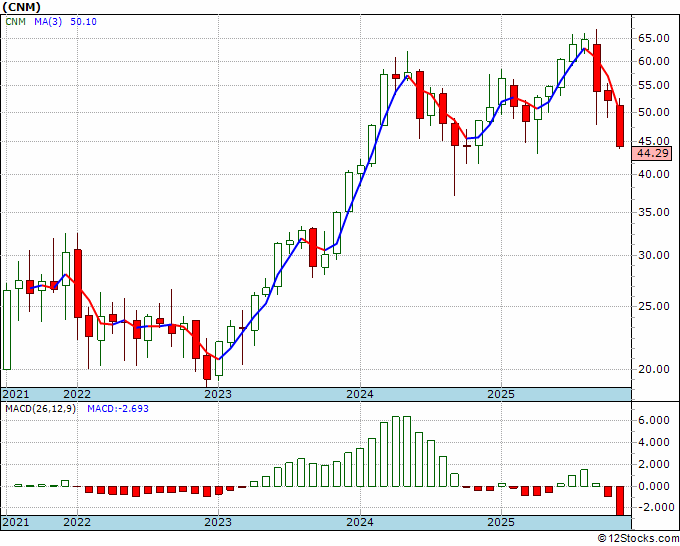Image resolution: width=680 pixels, height=546 pixels.
Task: Click 2023 on the MACD panel time axis
Action: coord(218,522)
